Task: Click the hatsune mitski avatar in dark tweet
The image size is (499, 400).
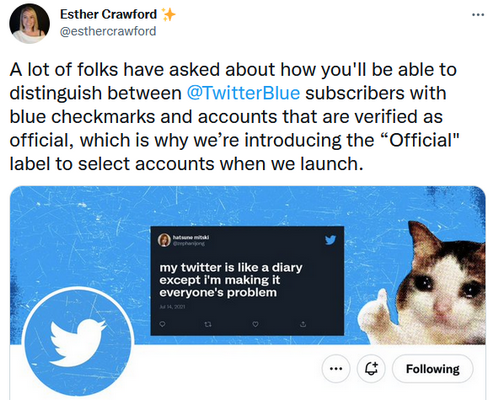Action: pyautogui.click(x=164, y=240)
